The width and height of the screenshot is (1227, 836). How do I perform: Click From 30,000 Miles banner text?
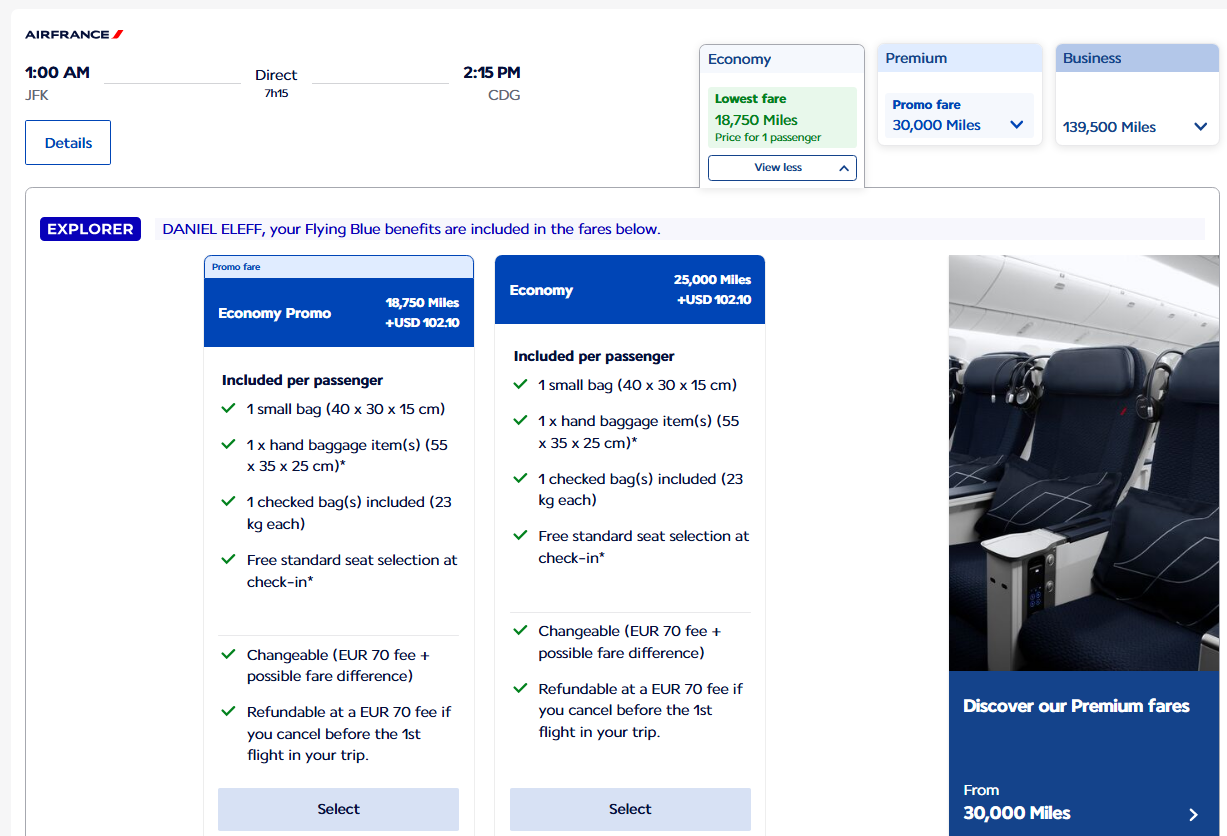pos(1016,802)
